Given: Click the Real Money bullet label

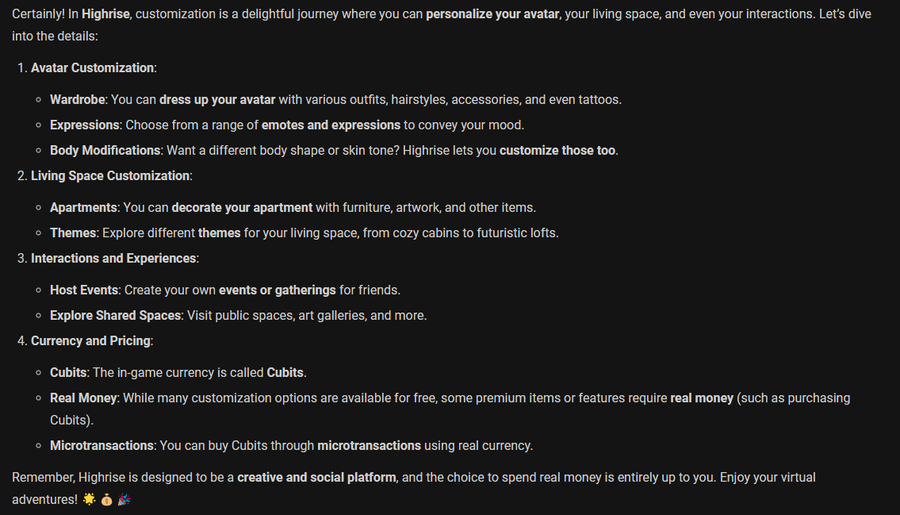Looking at the screenshot, I should [x=83, y=398].
